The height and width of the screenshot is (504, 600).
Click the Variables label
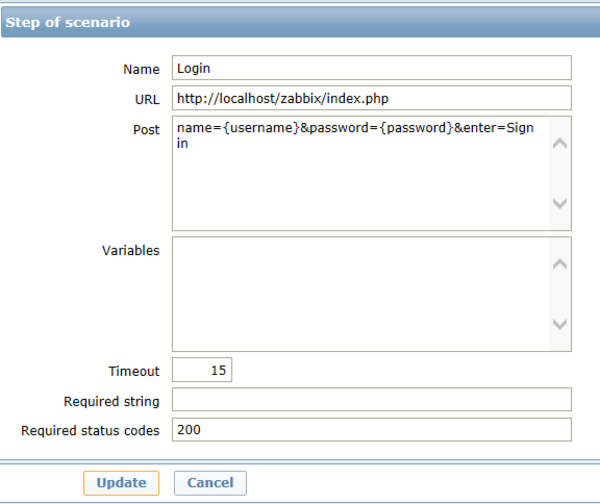click(x=130, y=250)
